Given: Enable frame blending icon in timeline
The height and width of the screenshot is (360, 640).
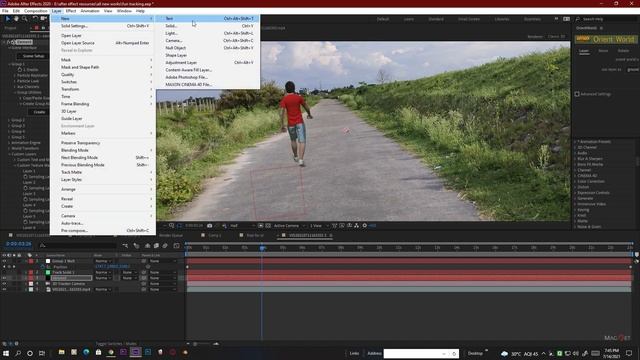Looking at the screenshot, I should 156,246.
